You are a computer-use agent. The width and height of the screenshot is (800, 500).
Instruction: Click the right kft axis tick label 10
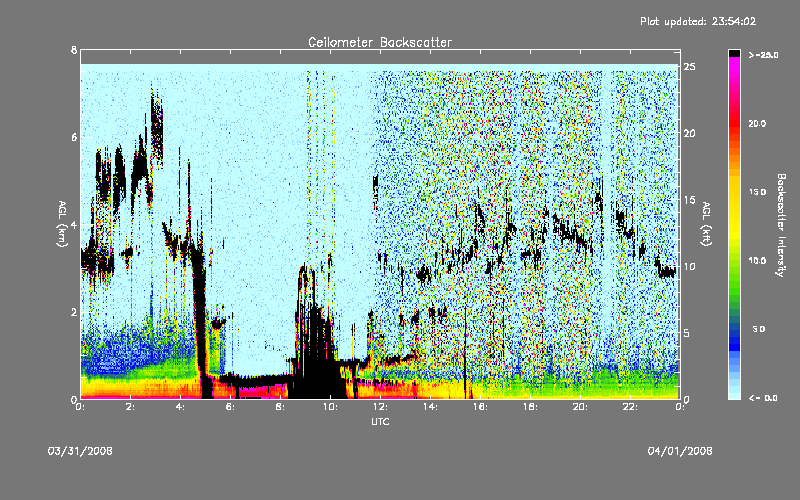[689, 266]
